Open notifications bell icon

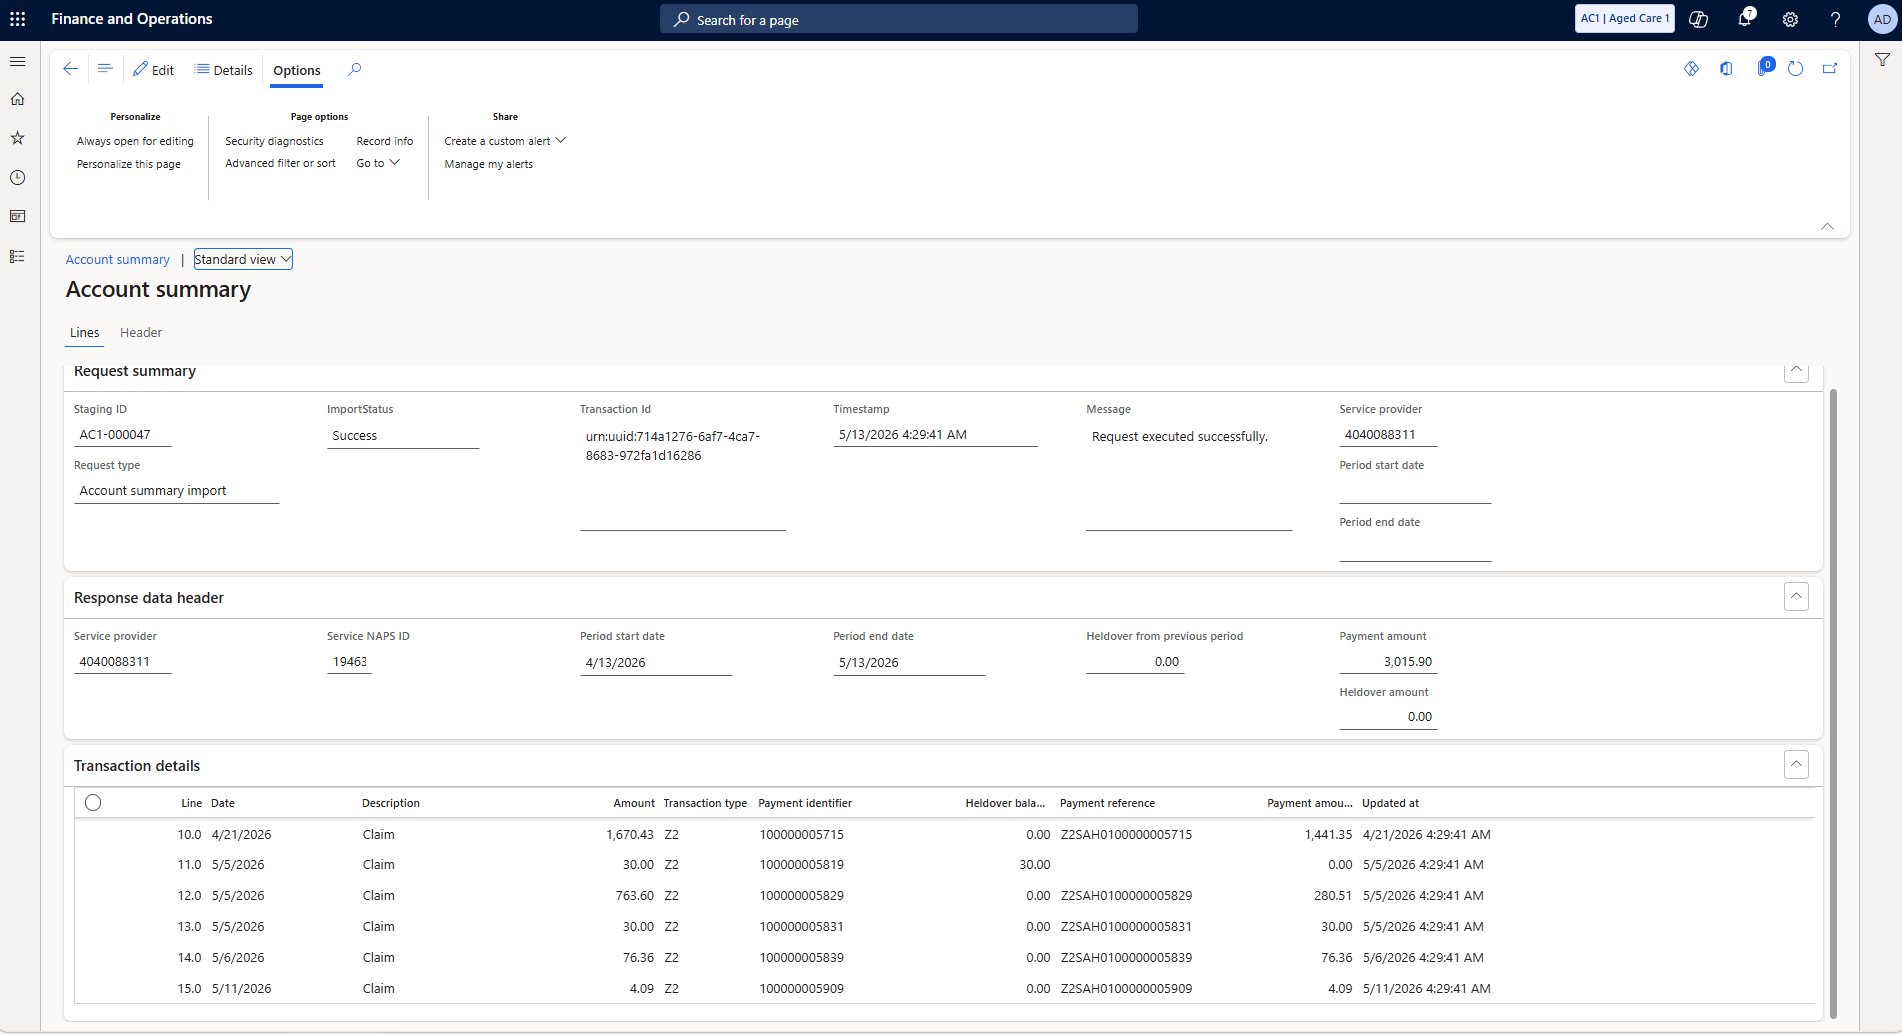tap(1745, 19)
